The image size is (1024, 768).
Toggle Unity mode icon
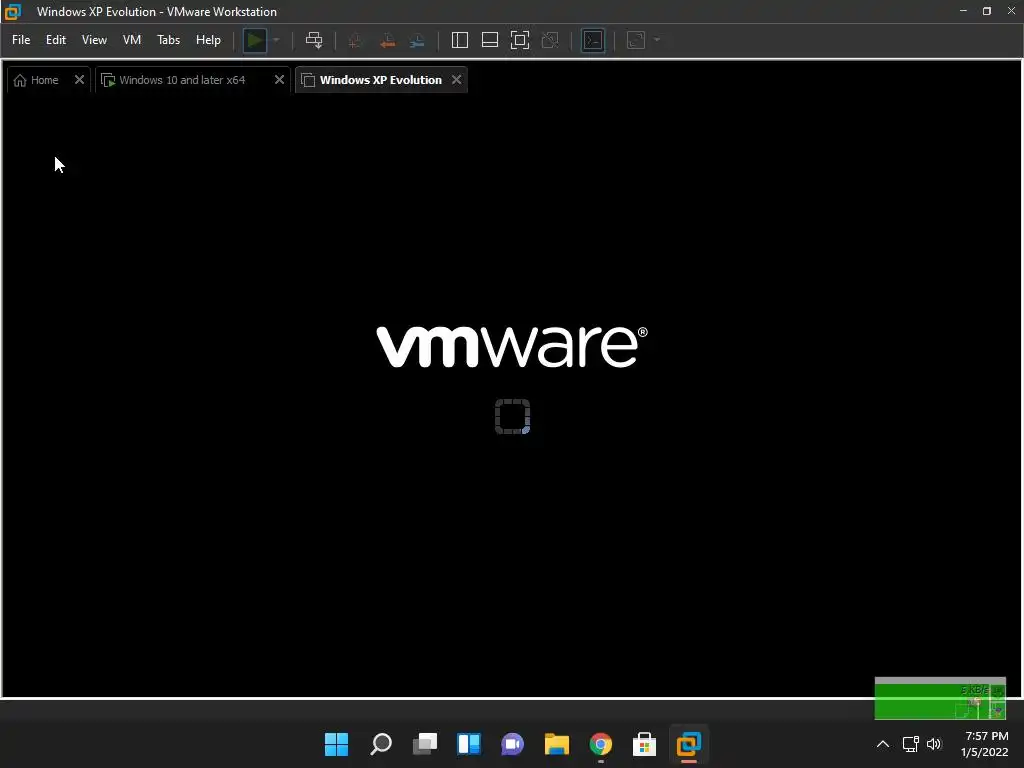tap(550, 40)
